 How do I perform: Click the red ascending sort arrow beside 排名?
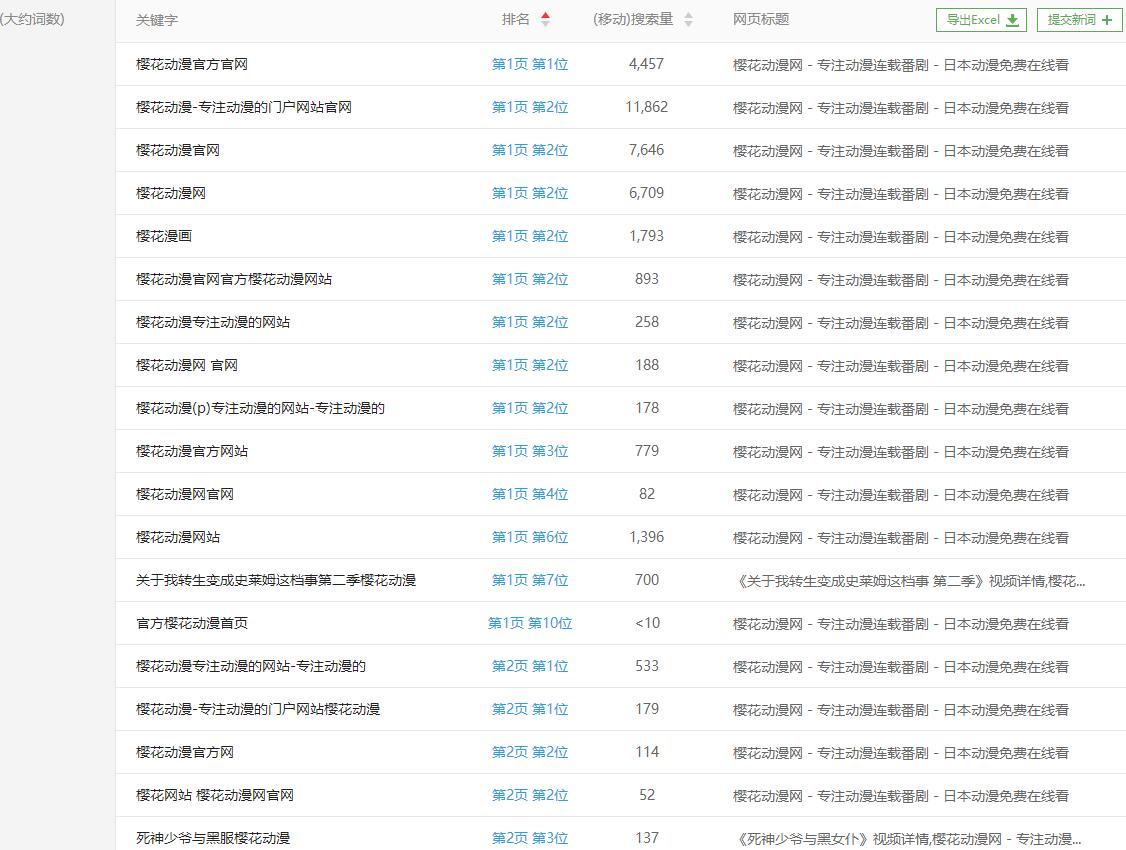click(x=545, y=15)
